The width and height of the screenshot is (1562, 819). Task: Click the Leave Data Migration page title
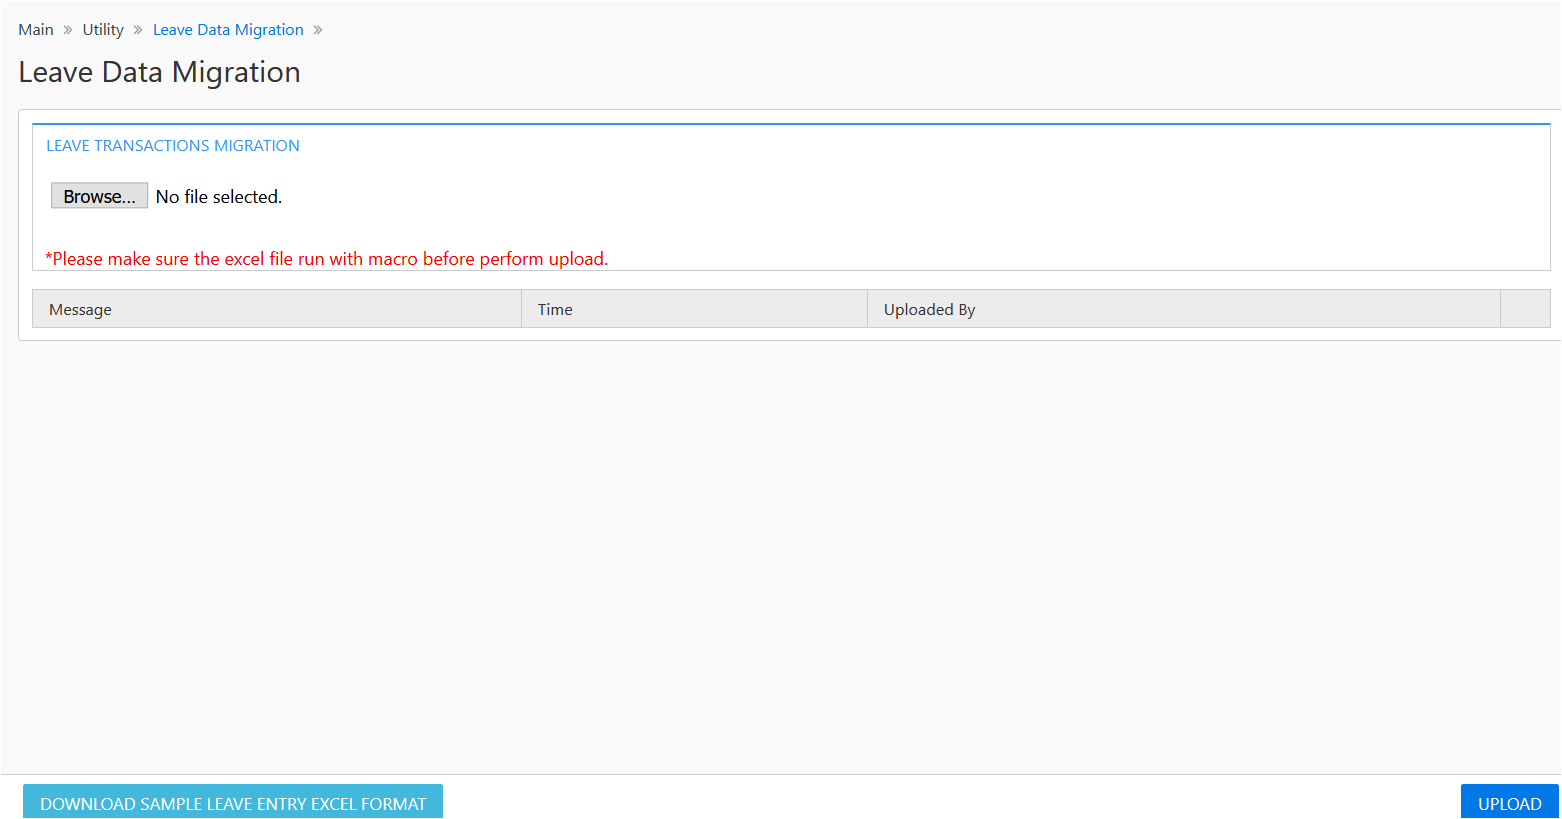point(160,72)
